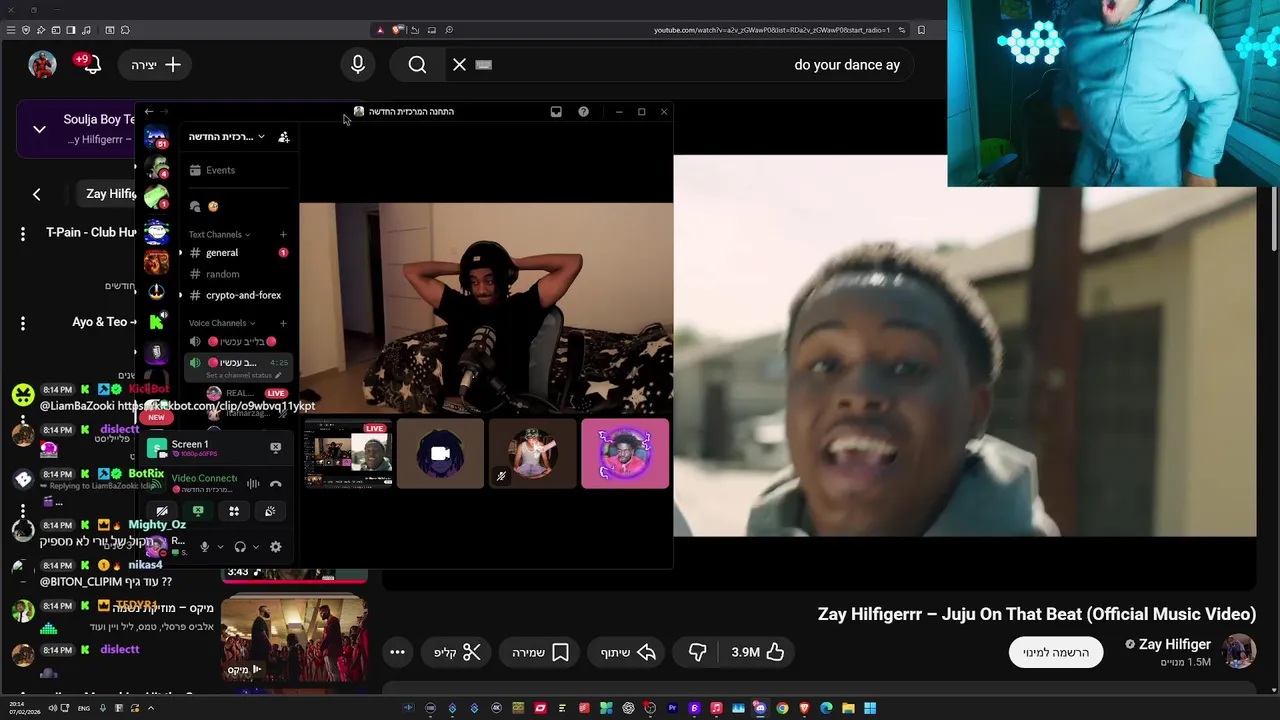The width and height of the screenshot is (1280, 720).
Task: Collapse the Soulja Boy playlist panel
Action: click(x=39, y=129)
